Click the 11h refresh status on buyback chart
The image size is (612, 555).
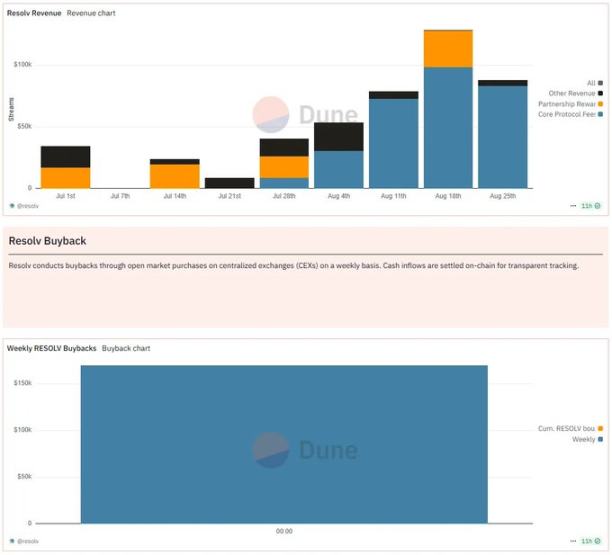pos(591,541)
